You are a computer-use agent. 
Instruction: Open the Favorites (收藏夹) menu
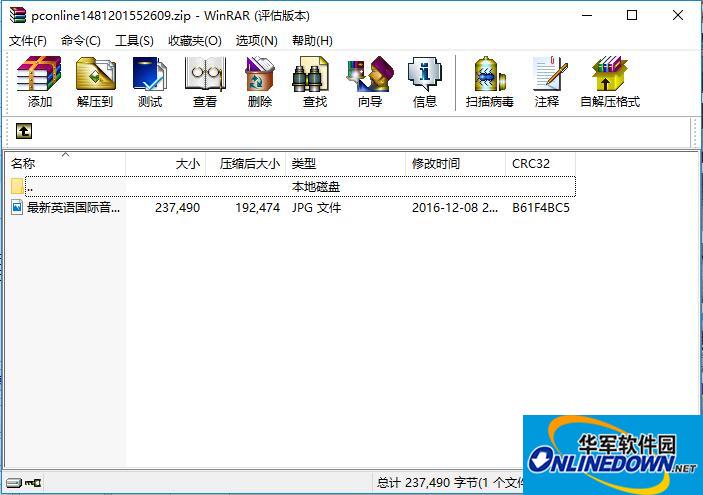(195, 41)
